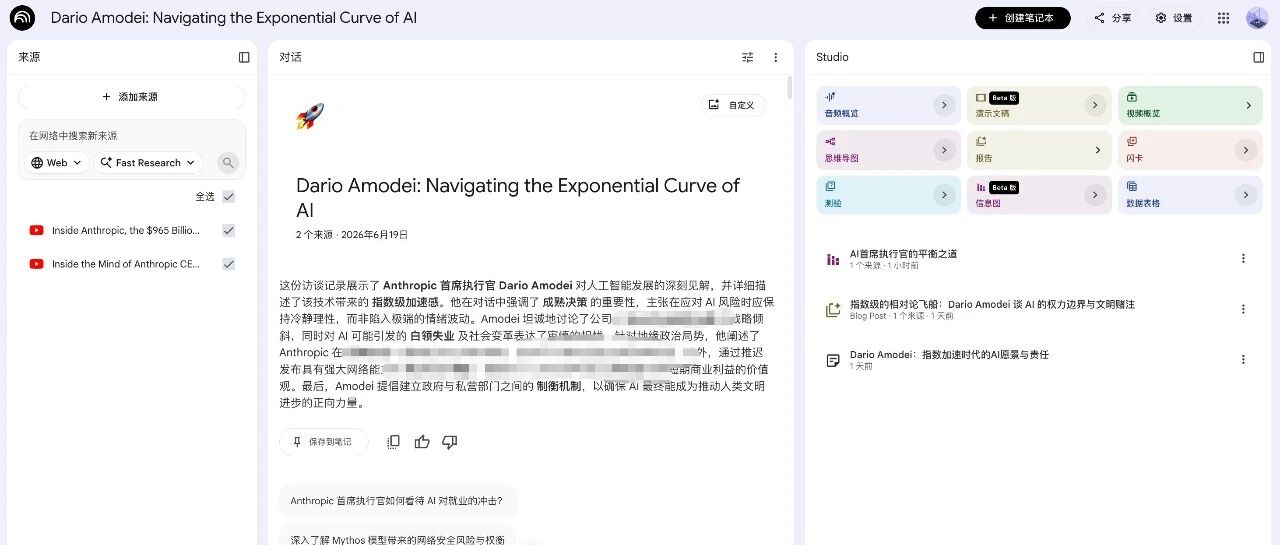Image resolution: width=1280 pixels, height=545 pixels.
Task: Open the Google apps grid
Action: 1223,18
